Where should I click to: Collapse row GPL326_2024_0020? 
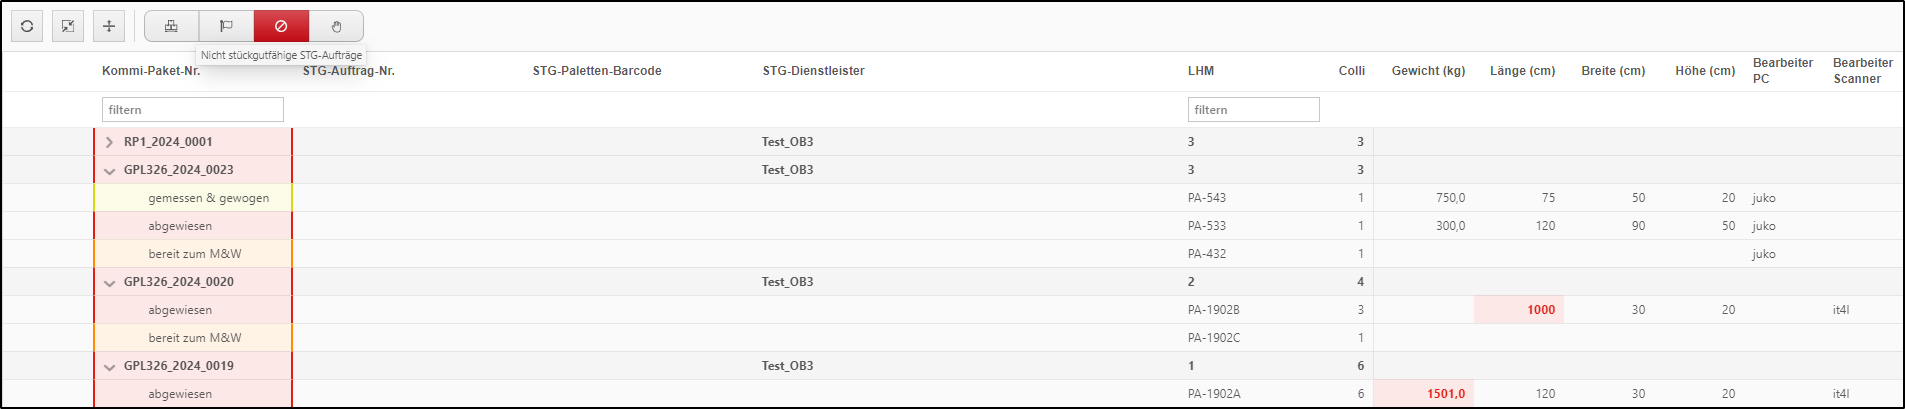pyautogui.click(x=109, y=283)
